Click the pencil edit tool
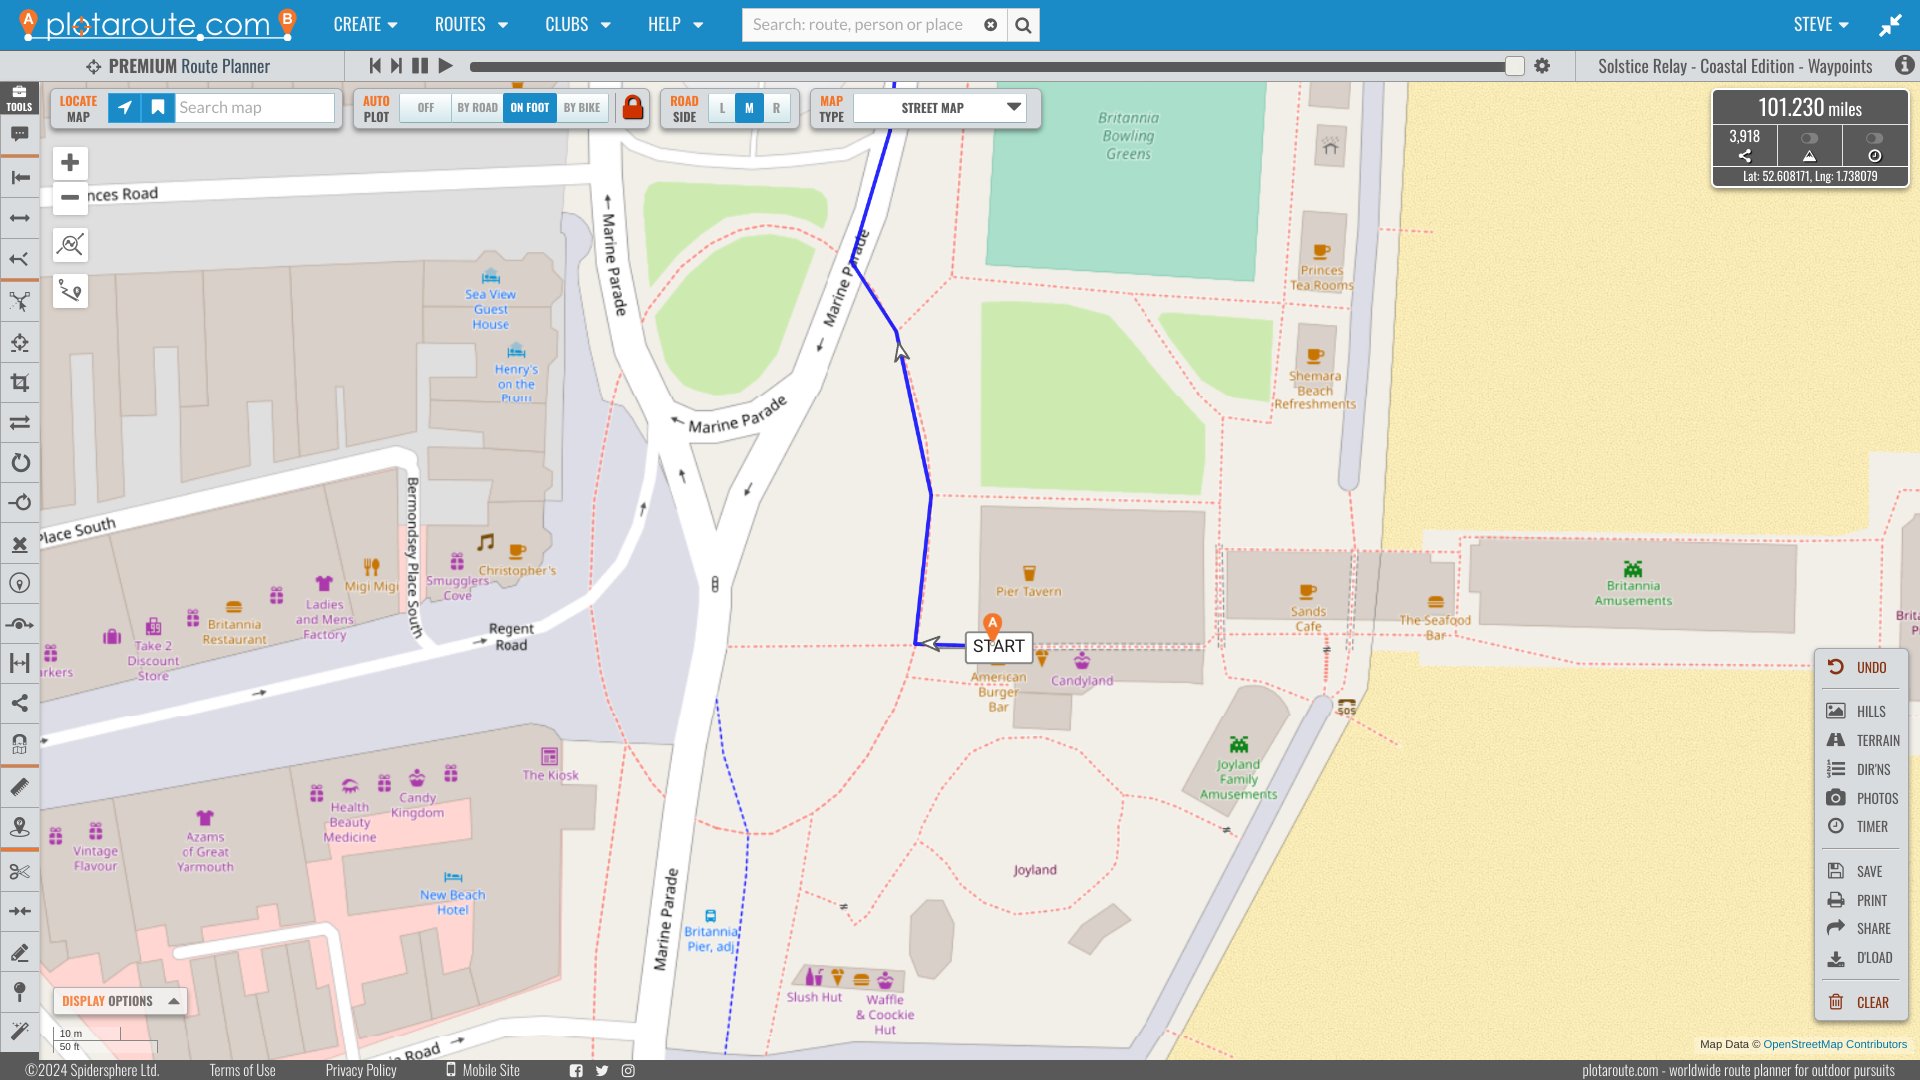The width and height of the screenshot is (1920, 1080). pos(19,953)
